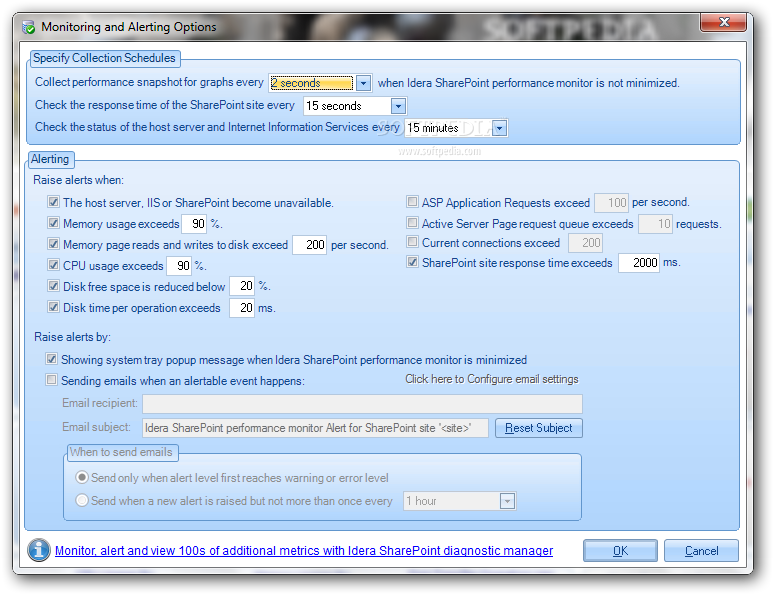Enable Active Server Page request queue alert
The image size is (774, 595).
tap(412, 223)
